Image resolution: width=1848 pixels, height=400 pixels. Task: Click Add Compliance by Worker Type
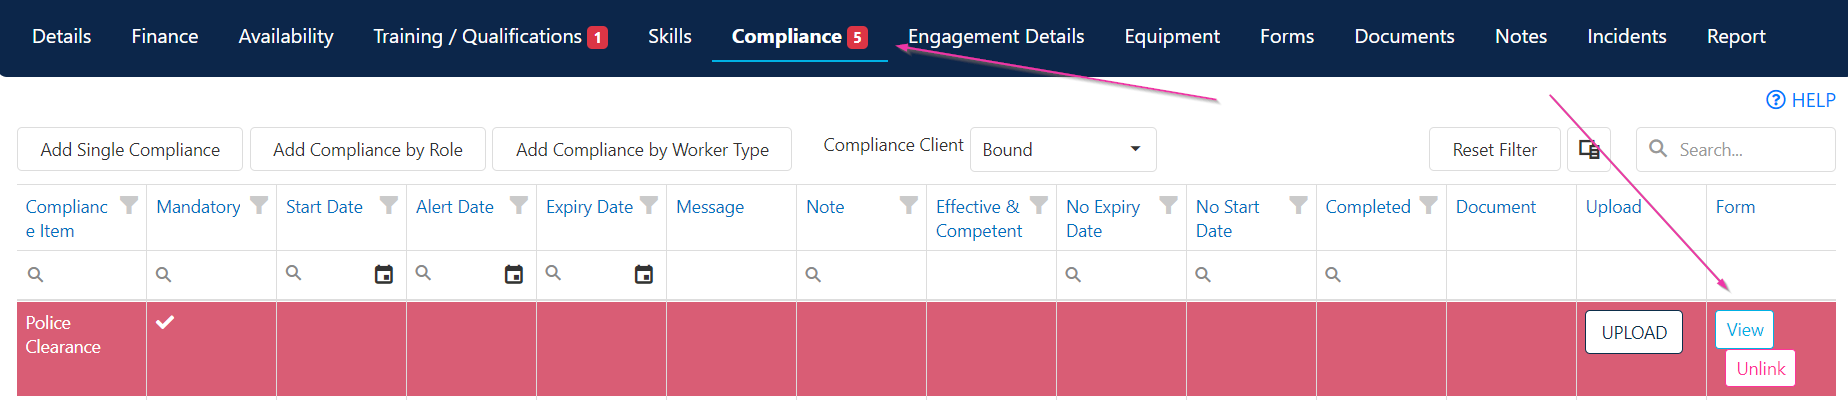642,149
